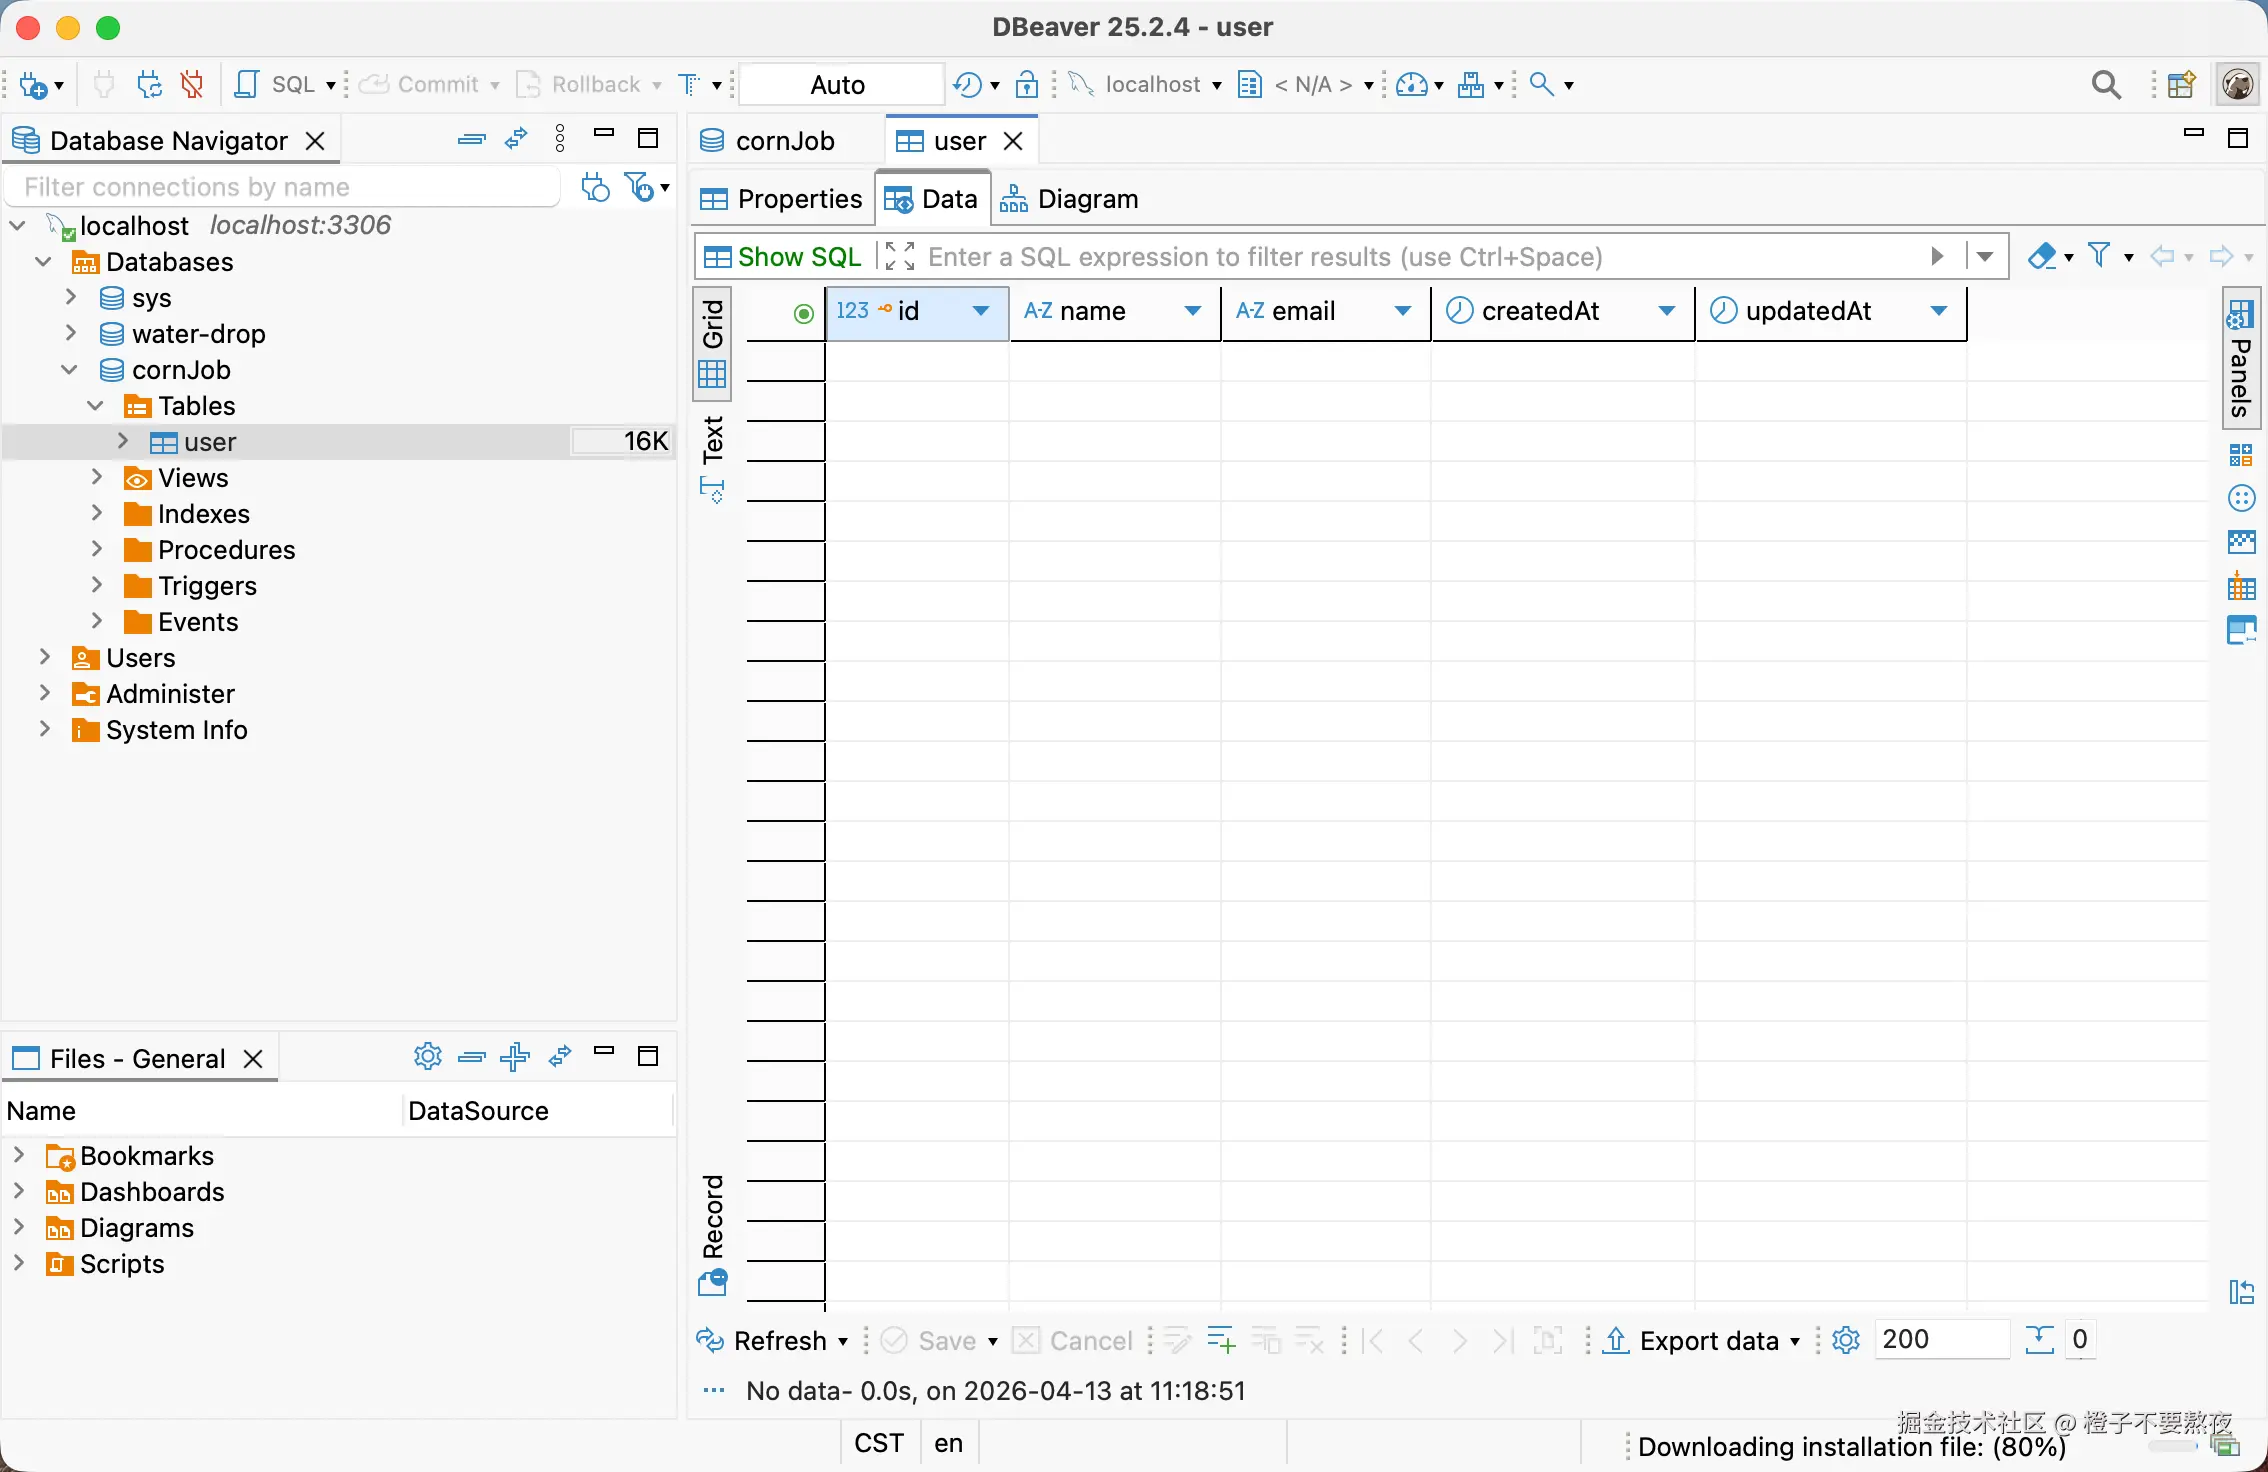The height and width of the screenshot is (1472, 2268).
Task: Click the toolbar Search magnifier icon
Action: pos(2105,85)
